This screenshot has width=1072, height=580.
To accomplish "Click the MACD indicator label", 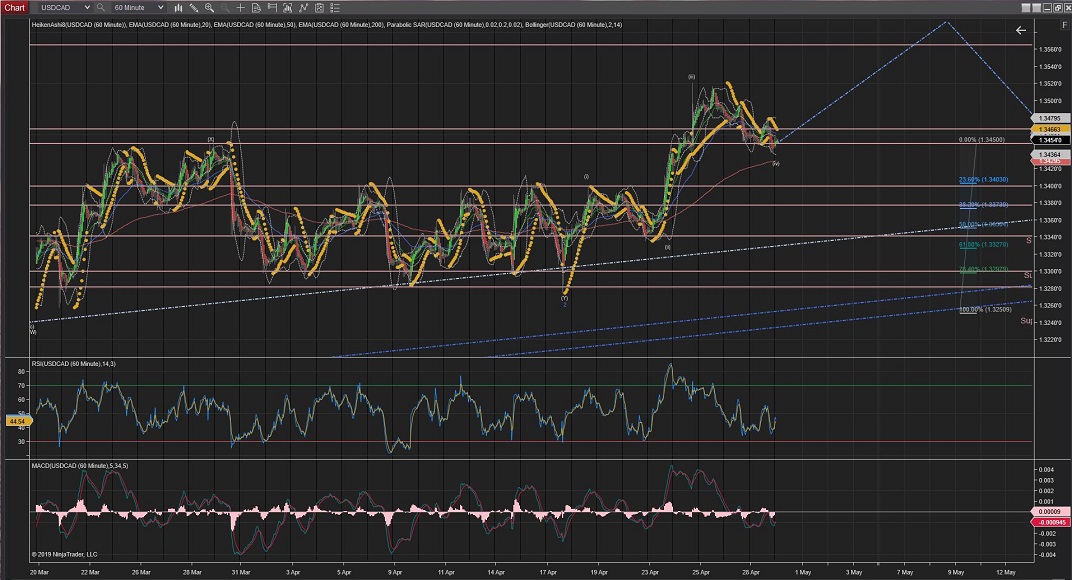I will tap(82, 467).
